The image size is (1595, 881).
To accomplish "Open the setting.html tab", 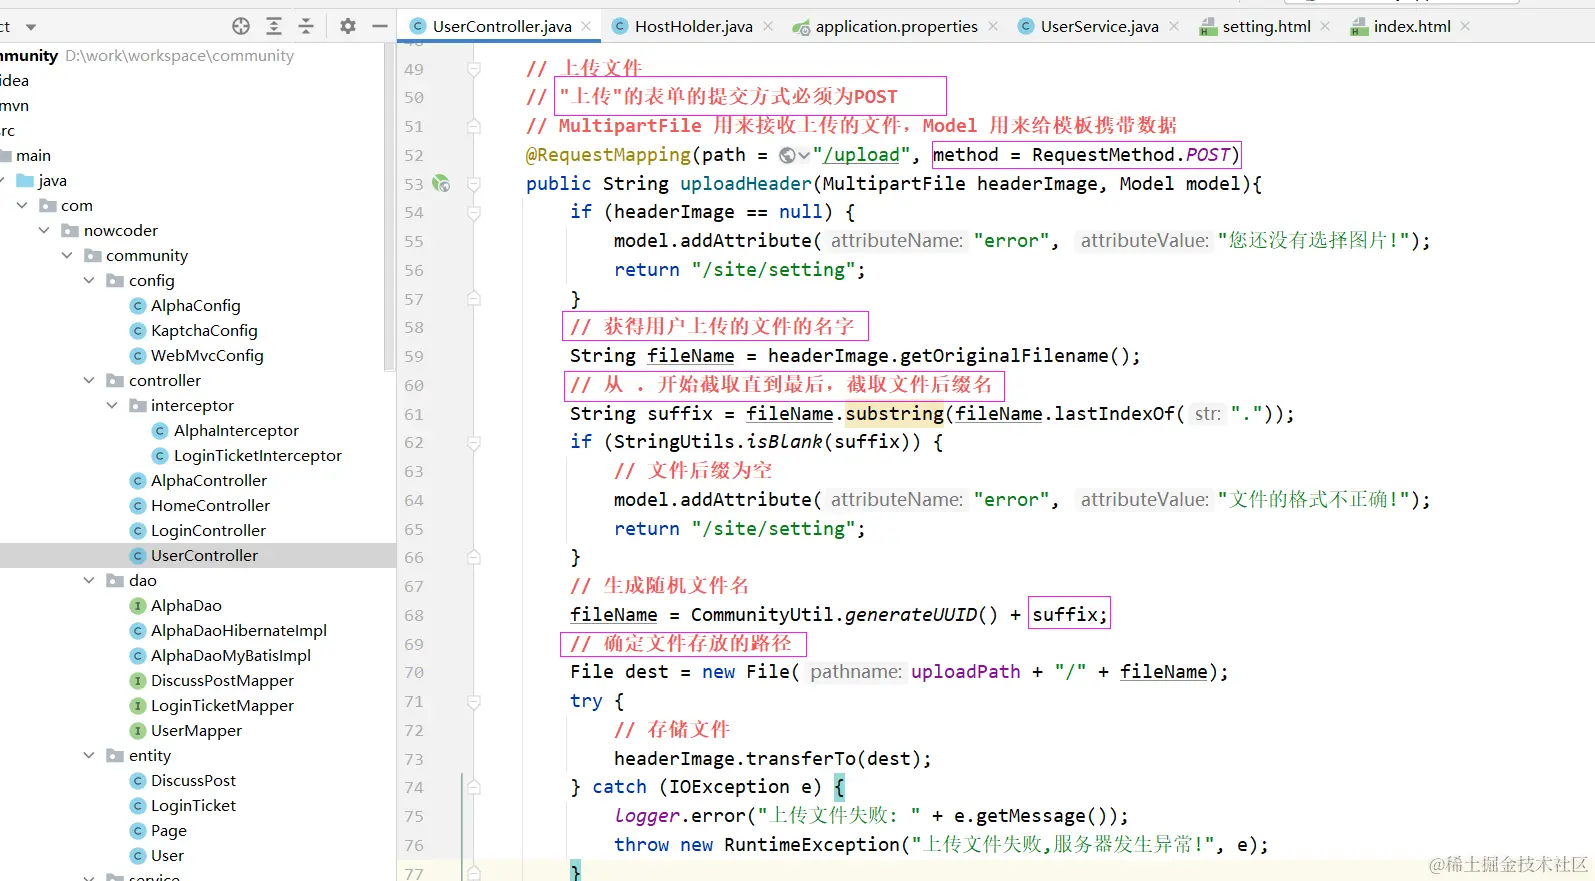I will click(1266, 26).
